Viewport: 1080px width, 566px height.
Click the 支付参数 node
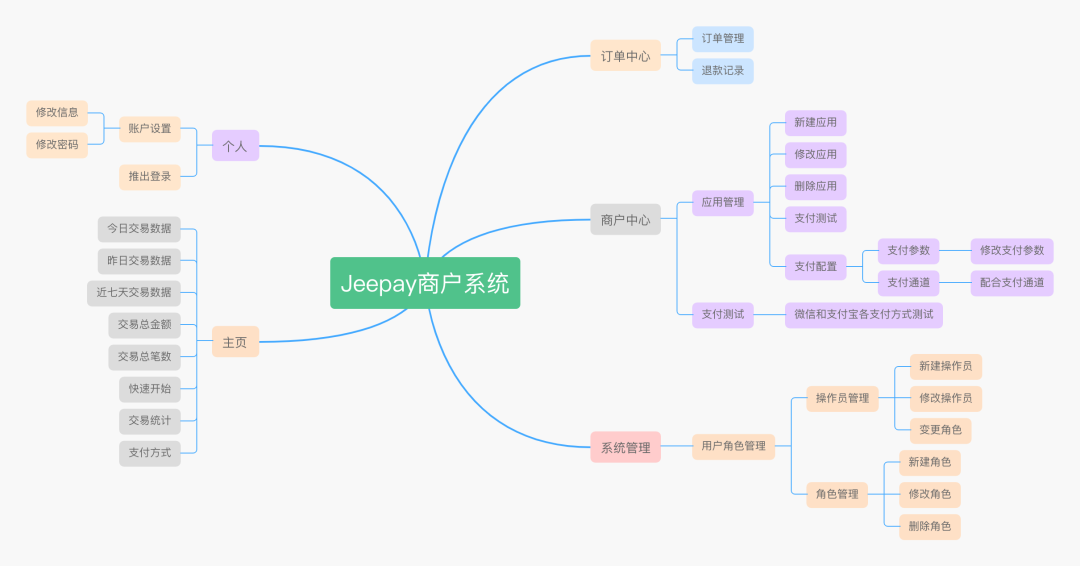(x=908, y=251)
